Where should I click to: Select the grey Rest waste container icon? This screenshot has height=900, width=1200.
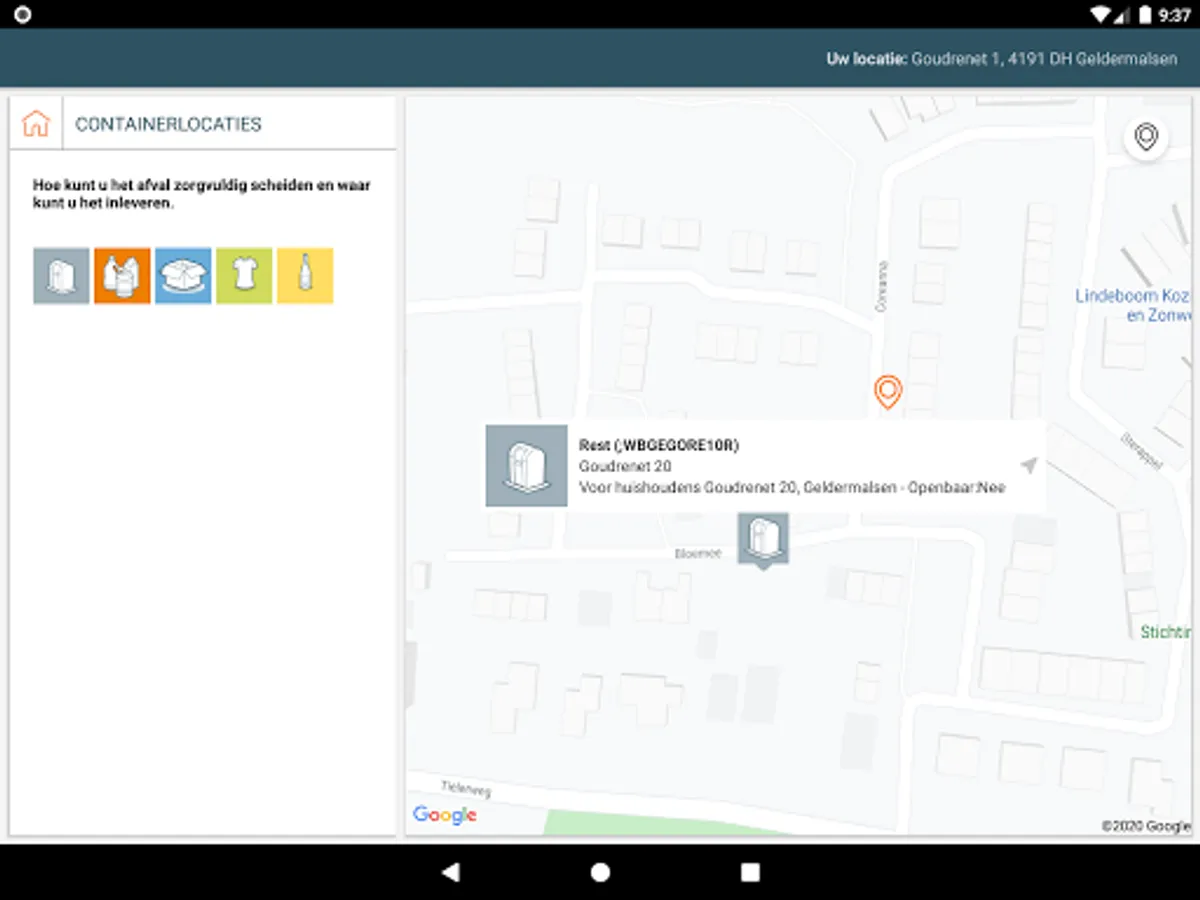tap(61, 276)
